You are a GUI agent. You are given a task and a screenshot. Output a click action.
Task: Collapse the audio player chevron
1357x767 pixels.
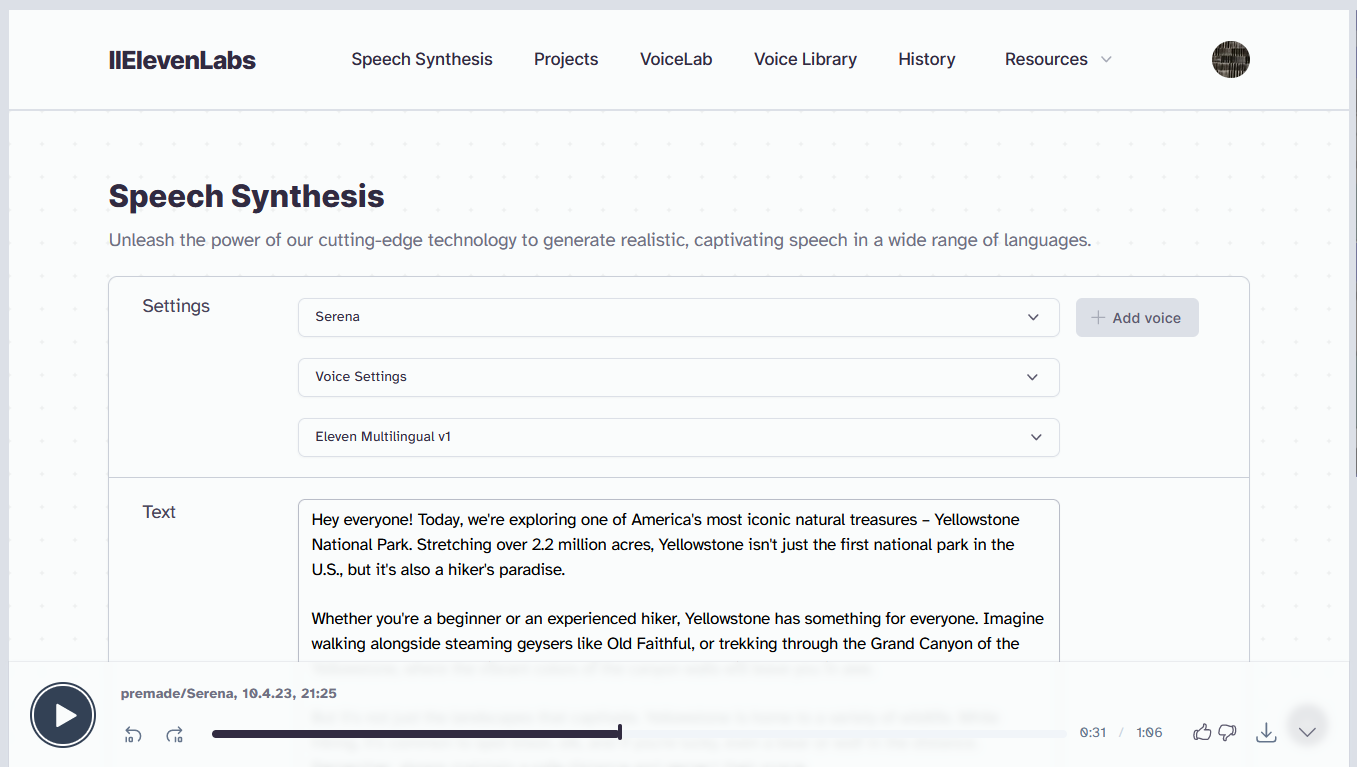coord(1307,732)
